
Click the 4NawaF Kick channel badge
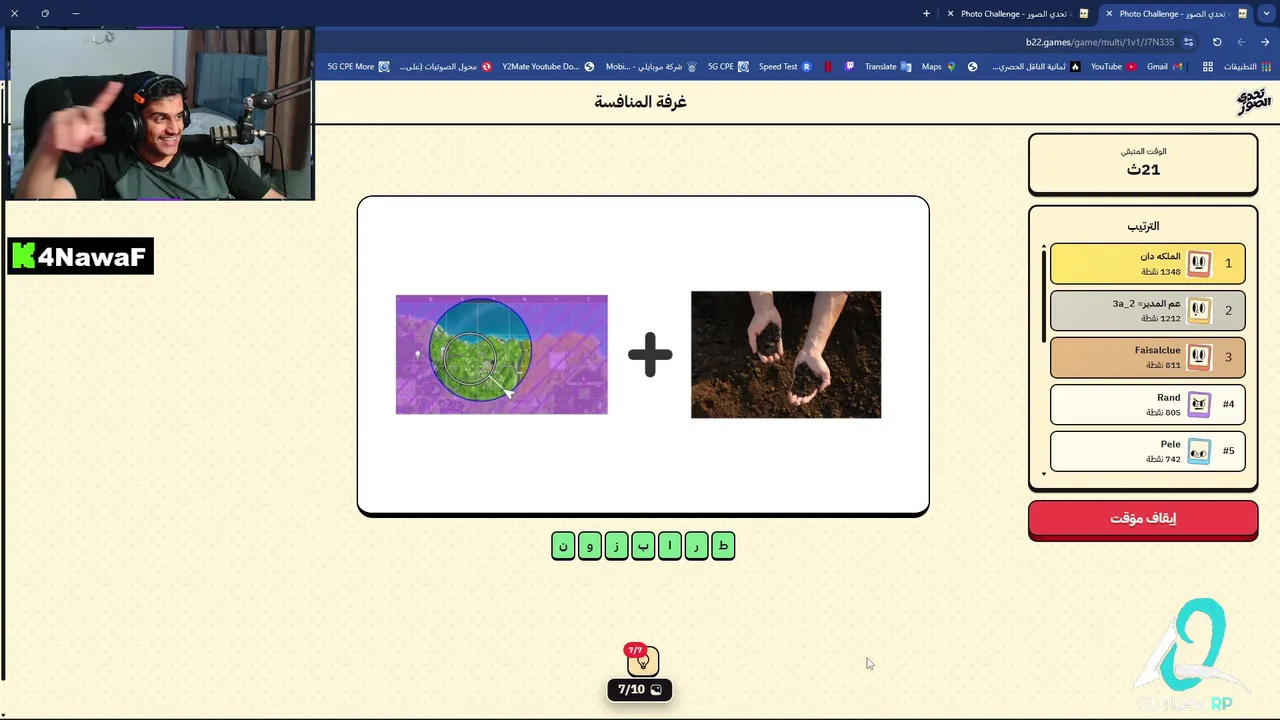pyautogui.click(x=80, y=257)
